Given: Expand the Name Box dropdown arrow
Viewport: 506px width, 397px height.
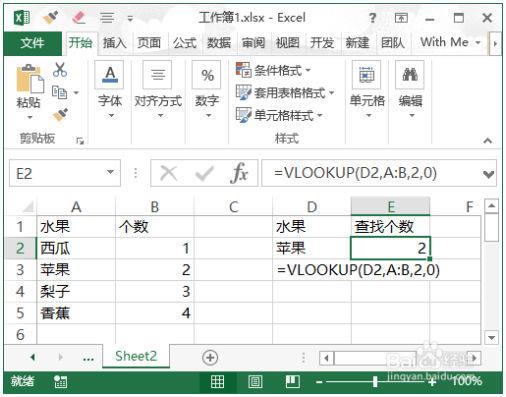Looking at the screenshot, I should 110,172.
